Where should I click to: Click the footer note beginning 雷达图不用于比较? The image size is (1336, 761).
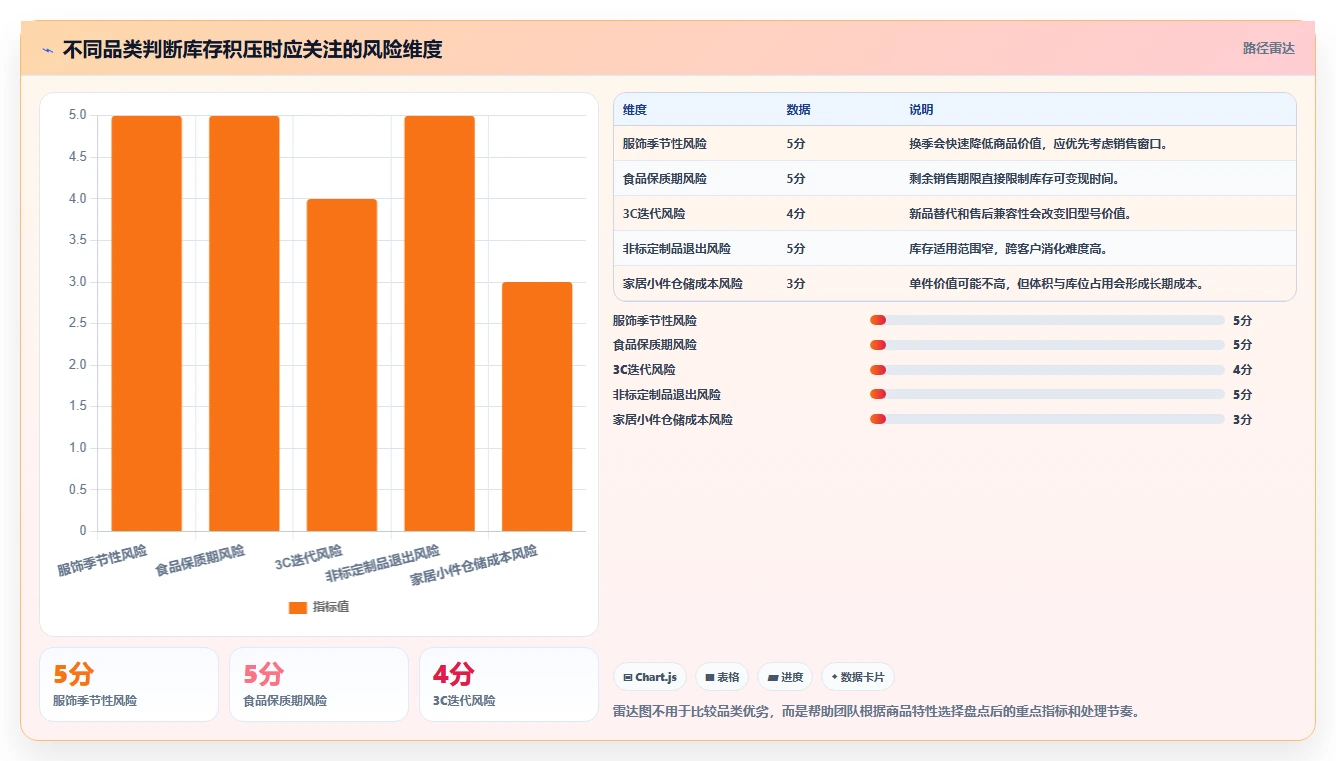pos(876,712)
